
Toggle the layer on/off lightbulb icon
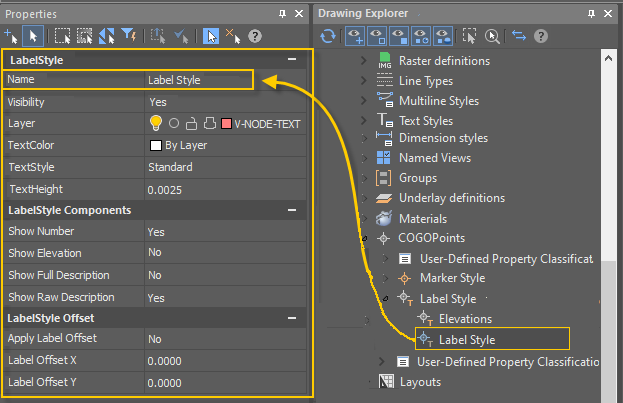(x=156, y=123)
